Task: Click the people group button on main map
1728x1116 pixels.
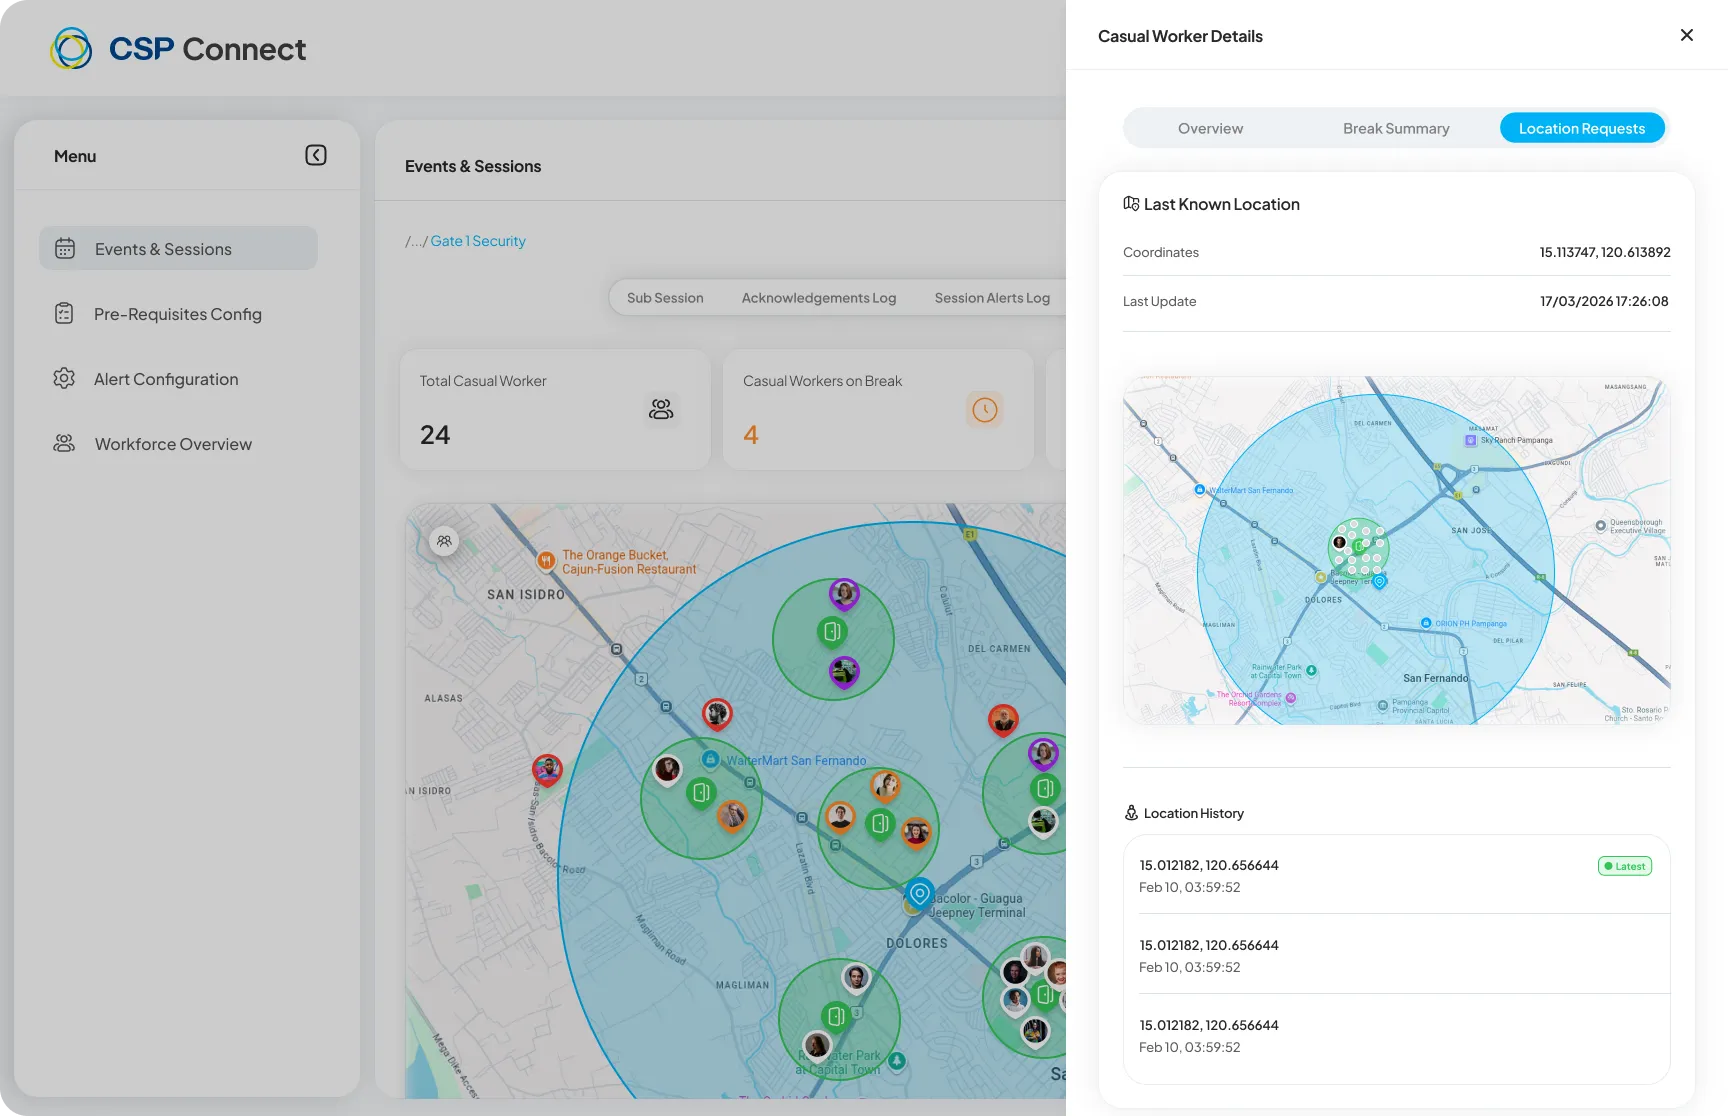Action: click(x=444, y=541)
